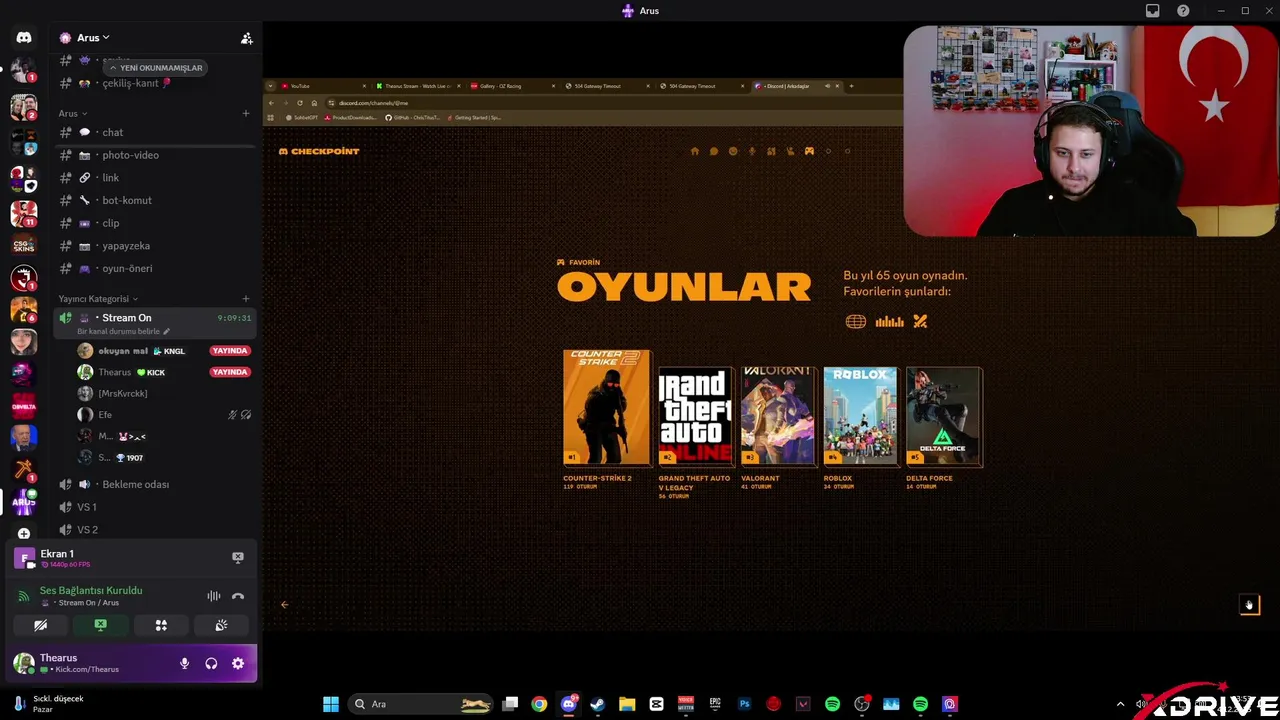Open Discord app in Windows taskbar
This screenshot has height=720, width=1280.
pyautogui.click(x=569, y=704)
